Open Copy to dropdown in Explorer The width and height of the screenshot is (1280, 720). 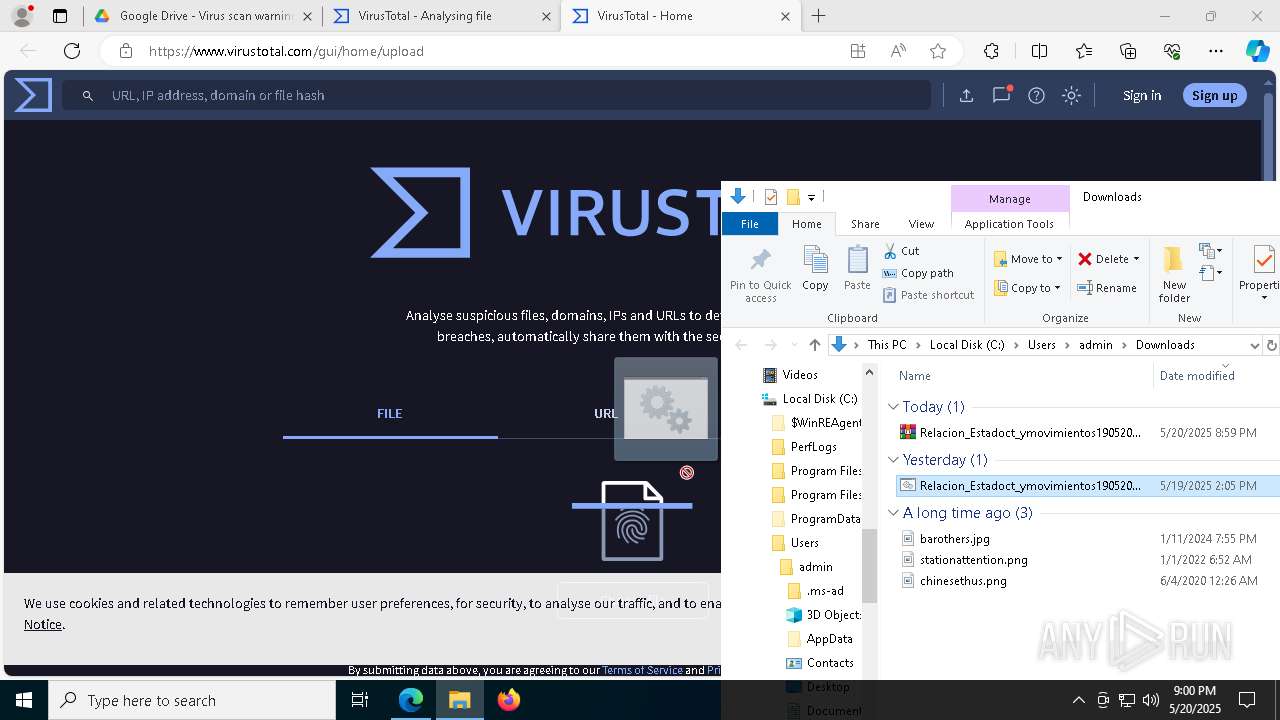coord(1028,288)
